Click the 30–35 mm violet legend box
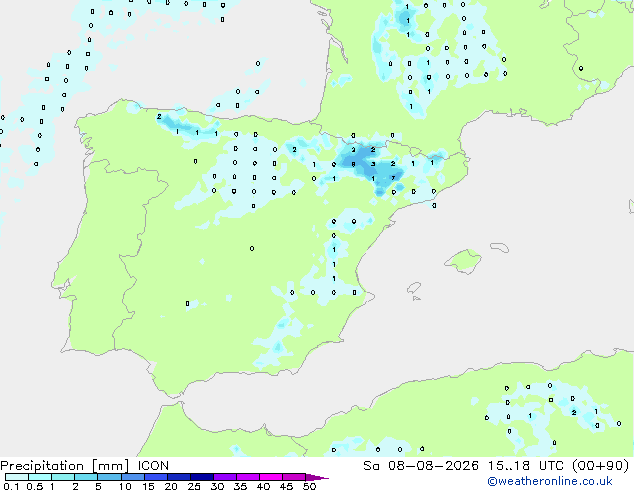634x490 pixels. [225, 477]
